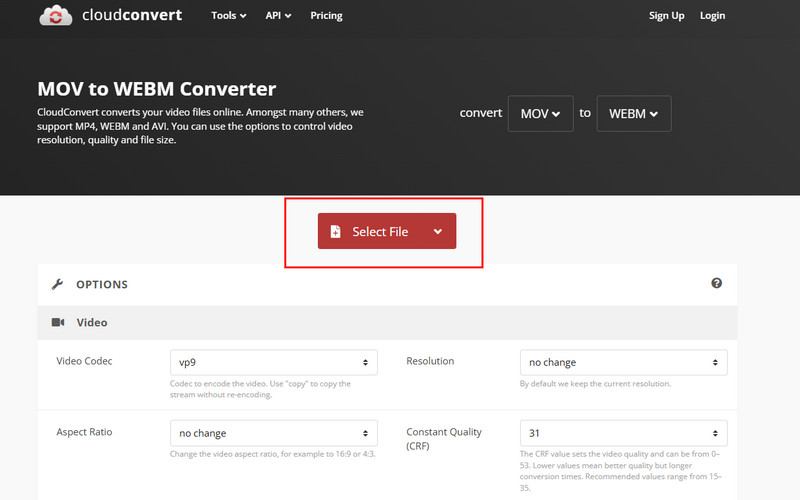Click the MOV to WEBM Converter heading
This screenshot has width=800, height=500.
pos(157,89)
